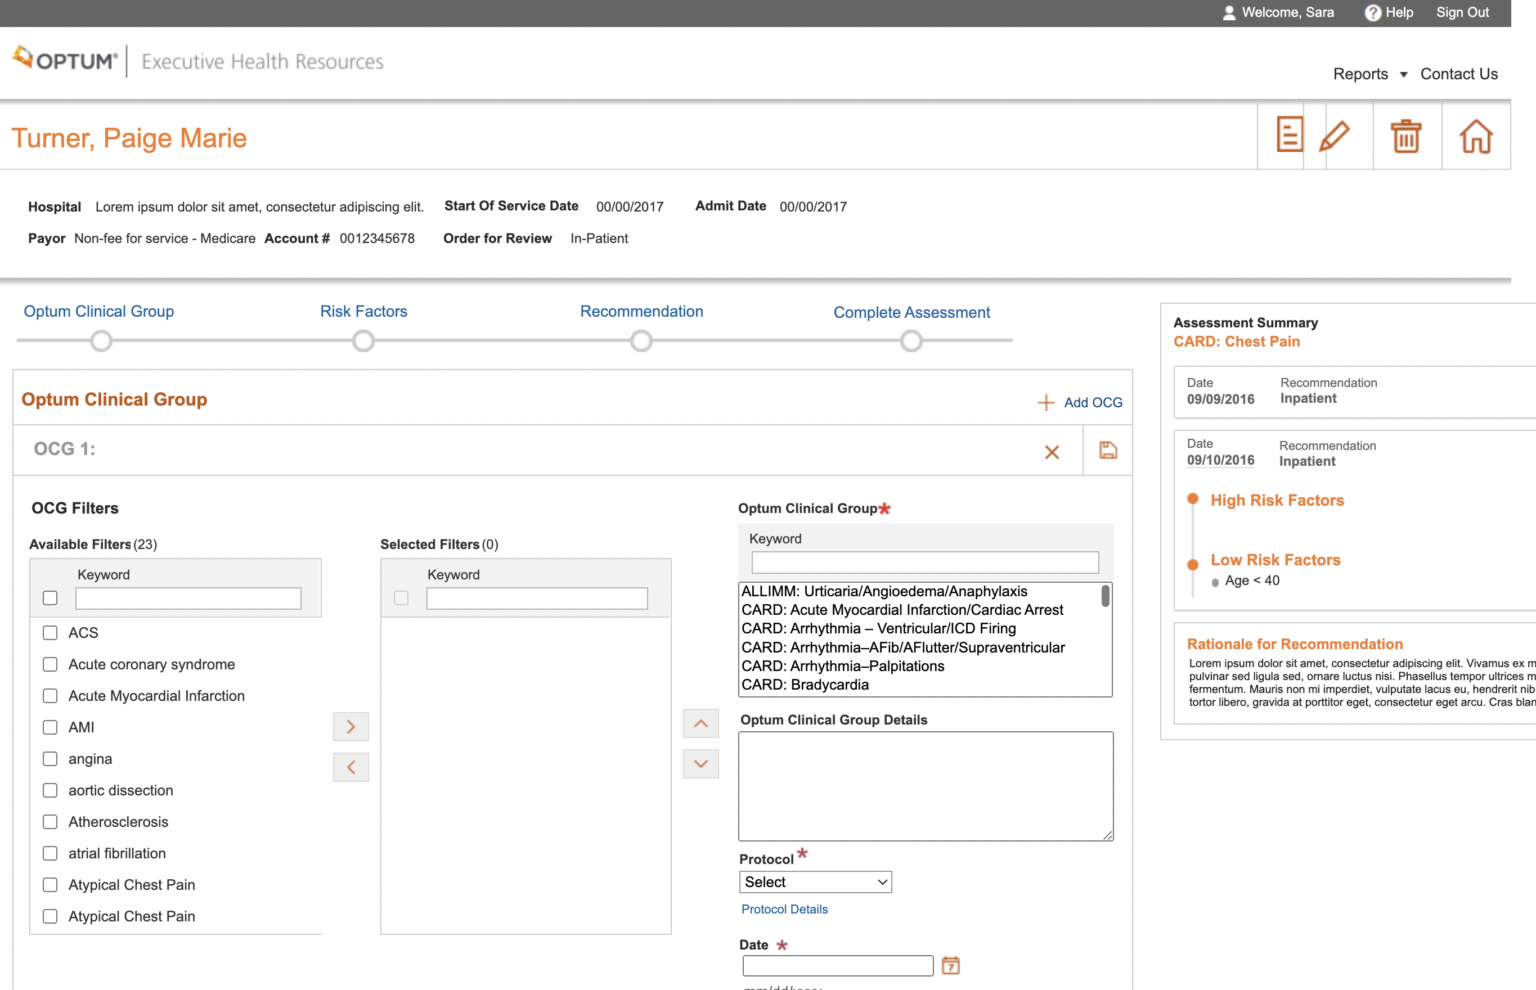Open the Protocol Details link

[x=784, y=909]
